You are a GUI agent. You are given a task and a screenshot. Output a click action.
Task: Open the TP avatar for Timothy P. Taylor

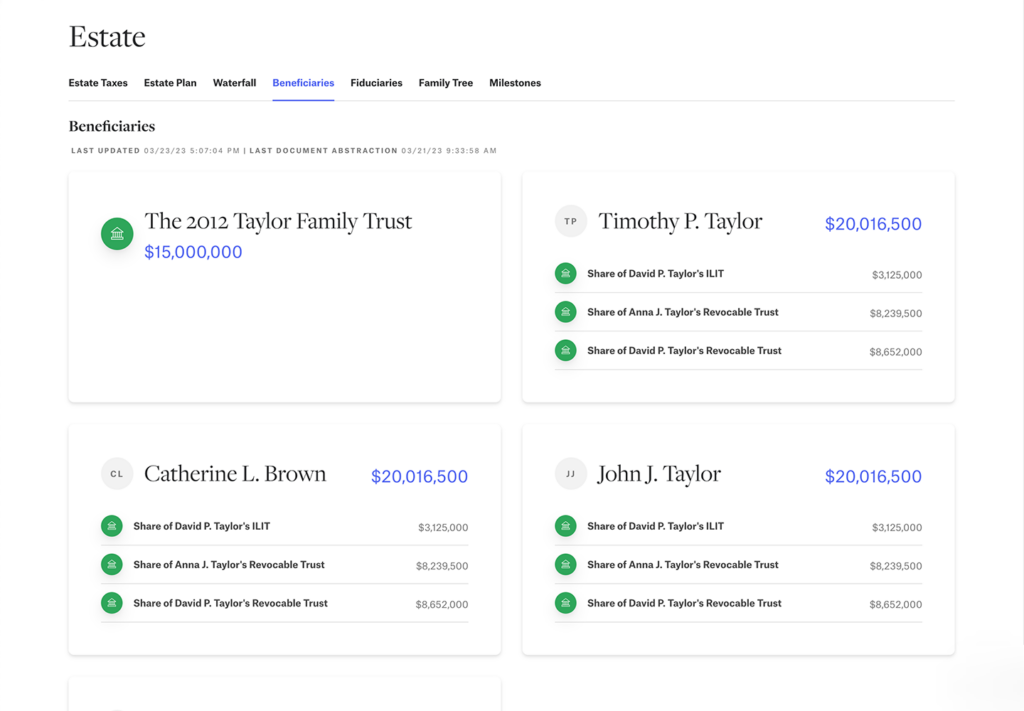tap(571, 221)
